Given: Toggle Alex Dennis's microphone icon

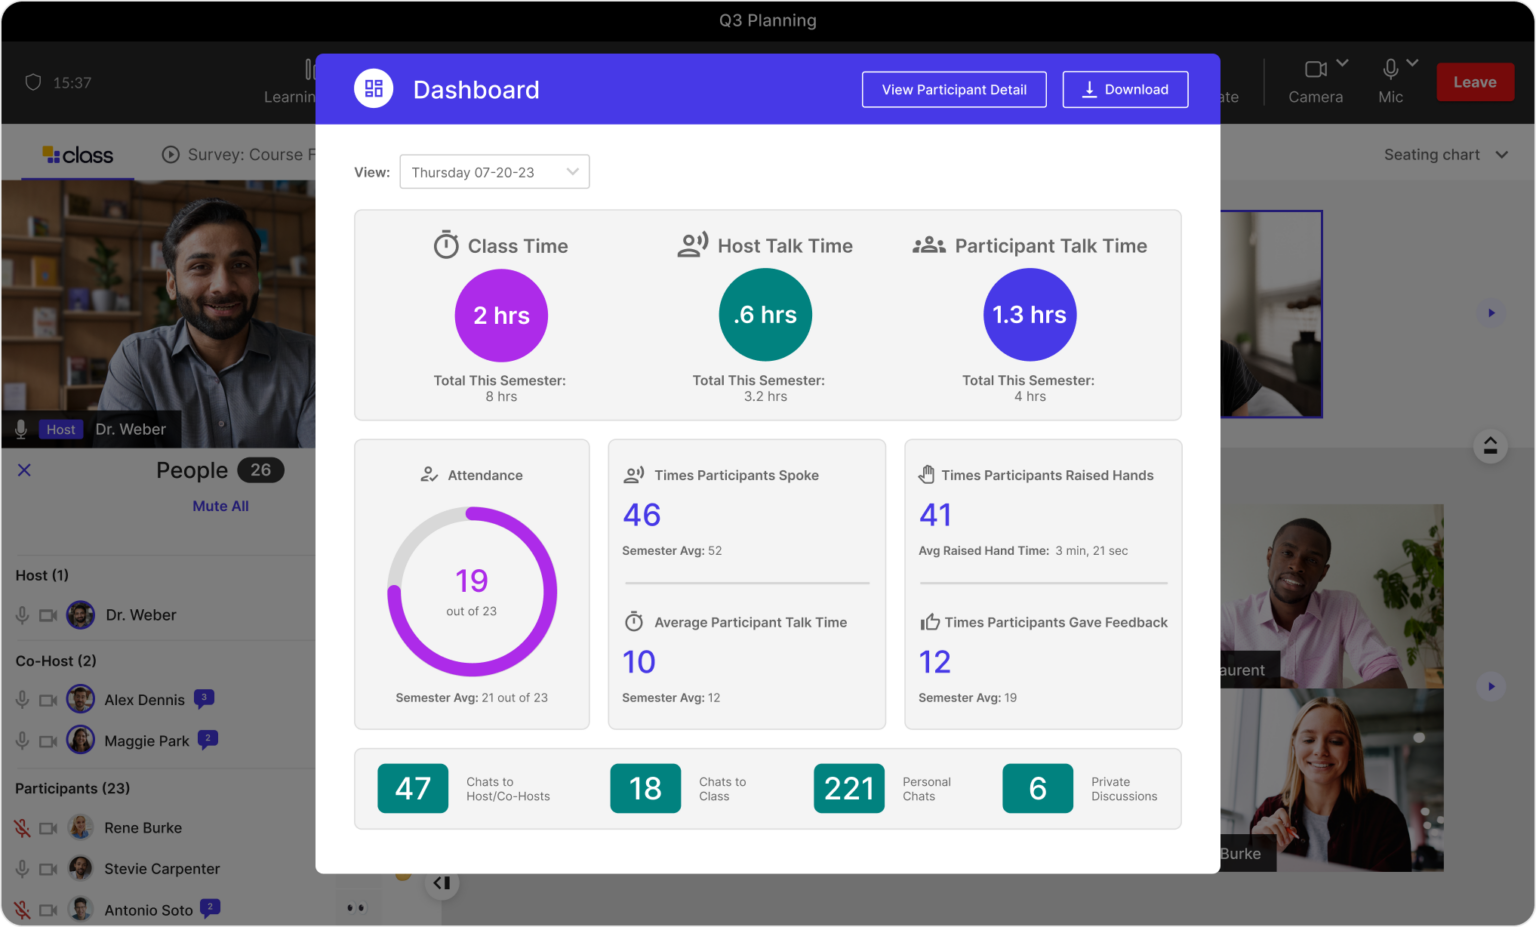Looking at the screenshot, I should [x=22, y=700].
